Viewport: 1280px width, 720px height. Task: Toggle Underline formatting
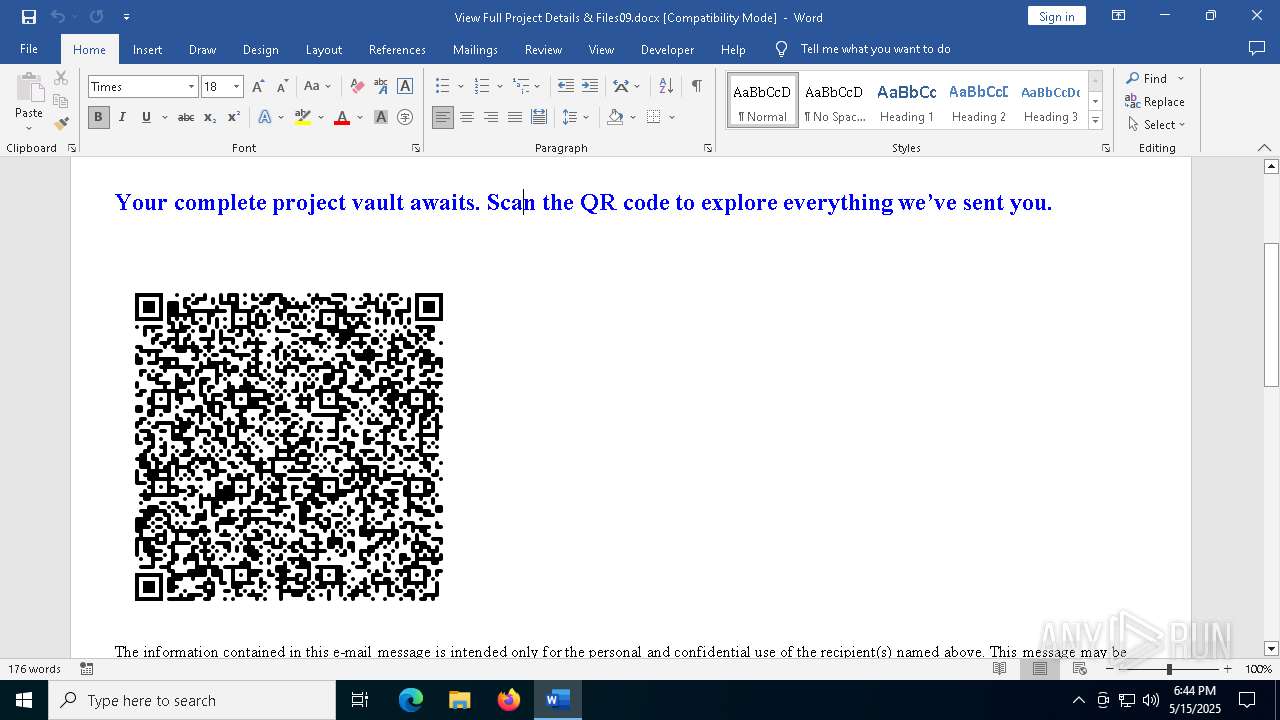[146, 118]
